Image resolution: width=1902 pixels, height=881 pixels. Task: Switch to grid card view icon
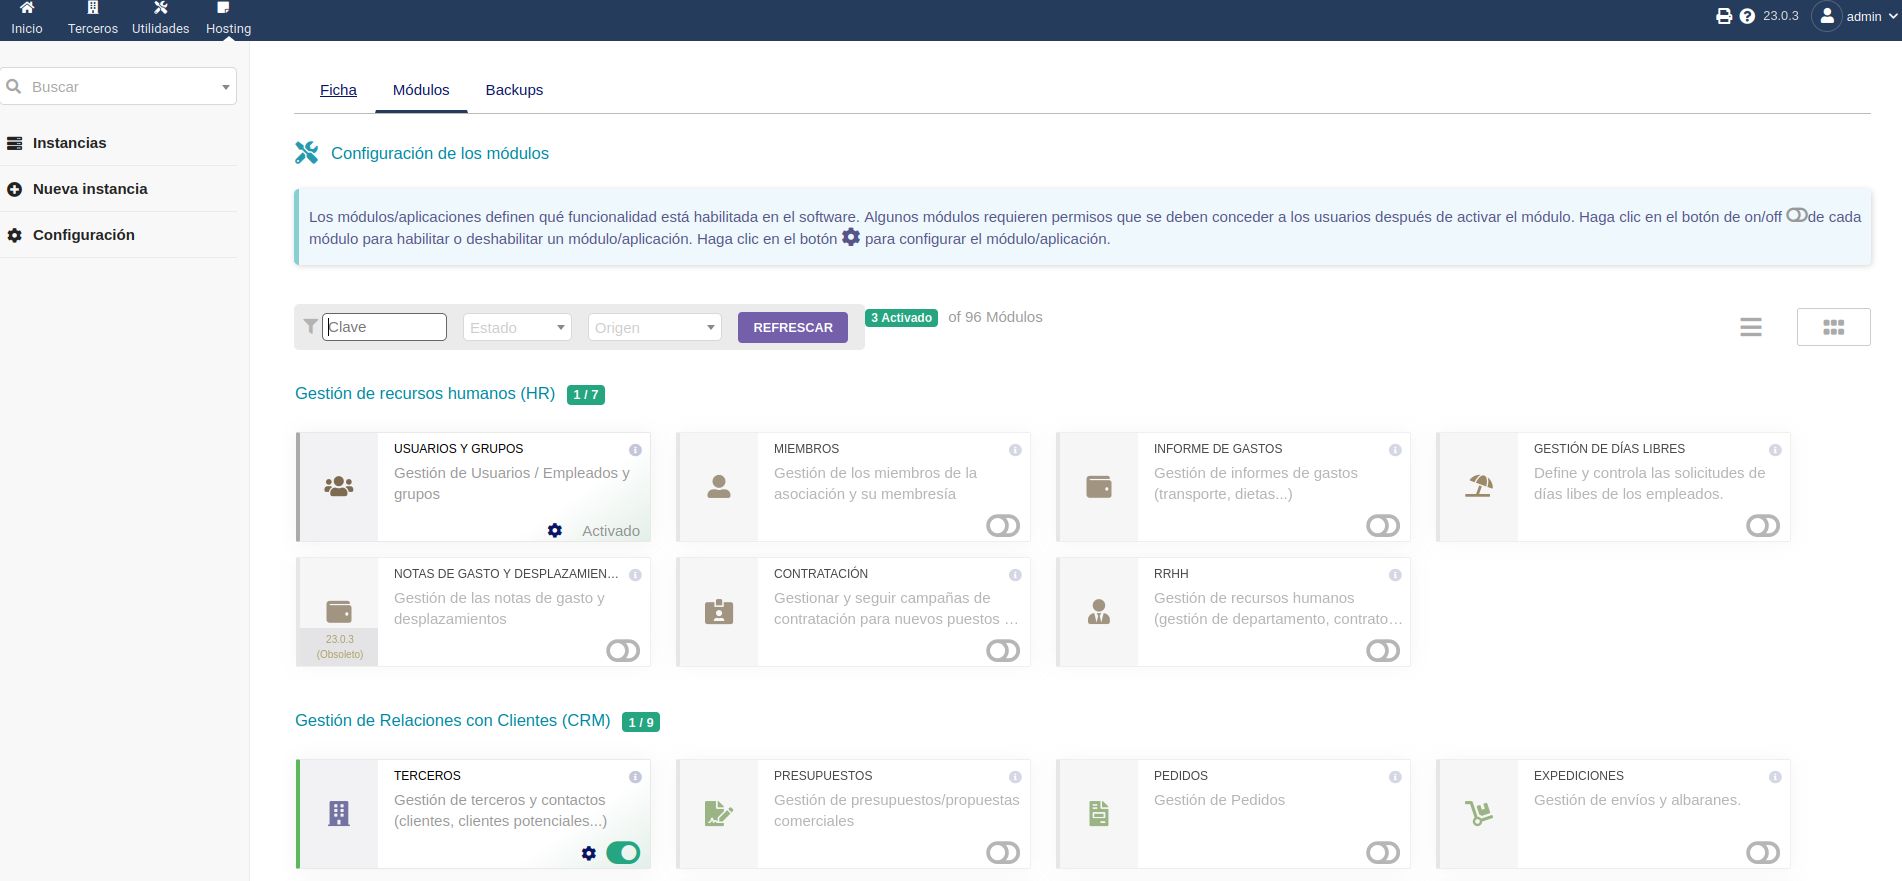[1833, 327]
